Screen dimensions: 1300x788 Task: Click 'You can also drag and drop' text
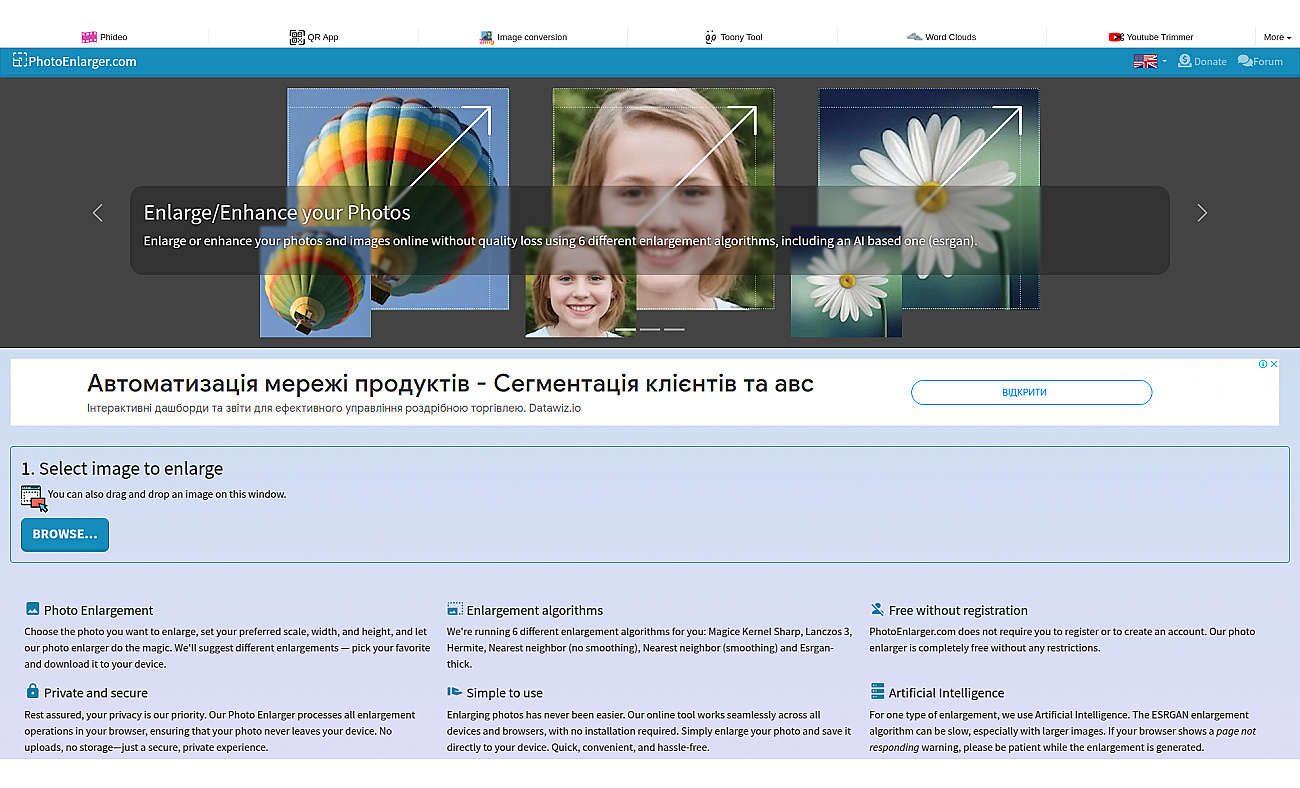coord(167,494)
